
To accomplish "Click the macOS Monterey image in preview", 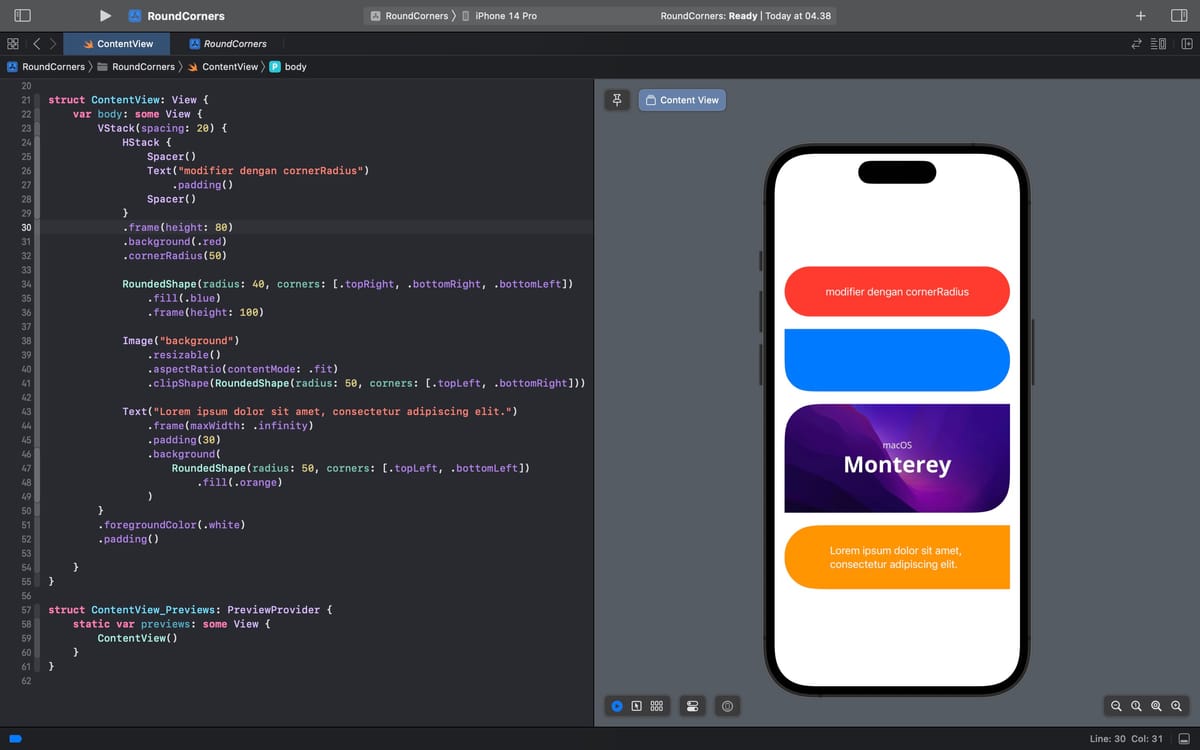I will (897, 458).
